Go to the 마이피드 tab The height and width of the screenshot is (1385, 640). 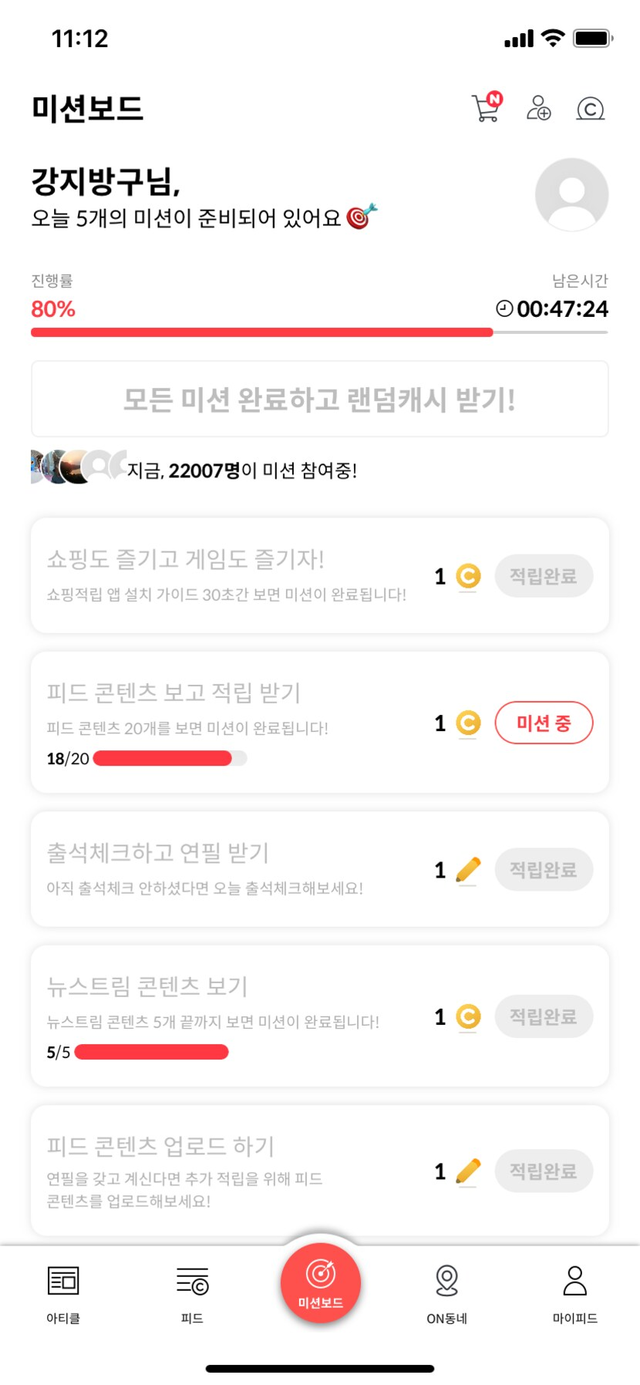point(575,1293)
